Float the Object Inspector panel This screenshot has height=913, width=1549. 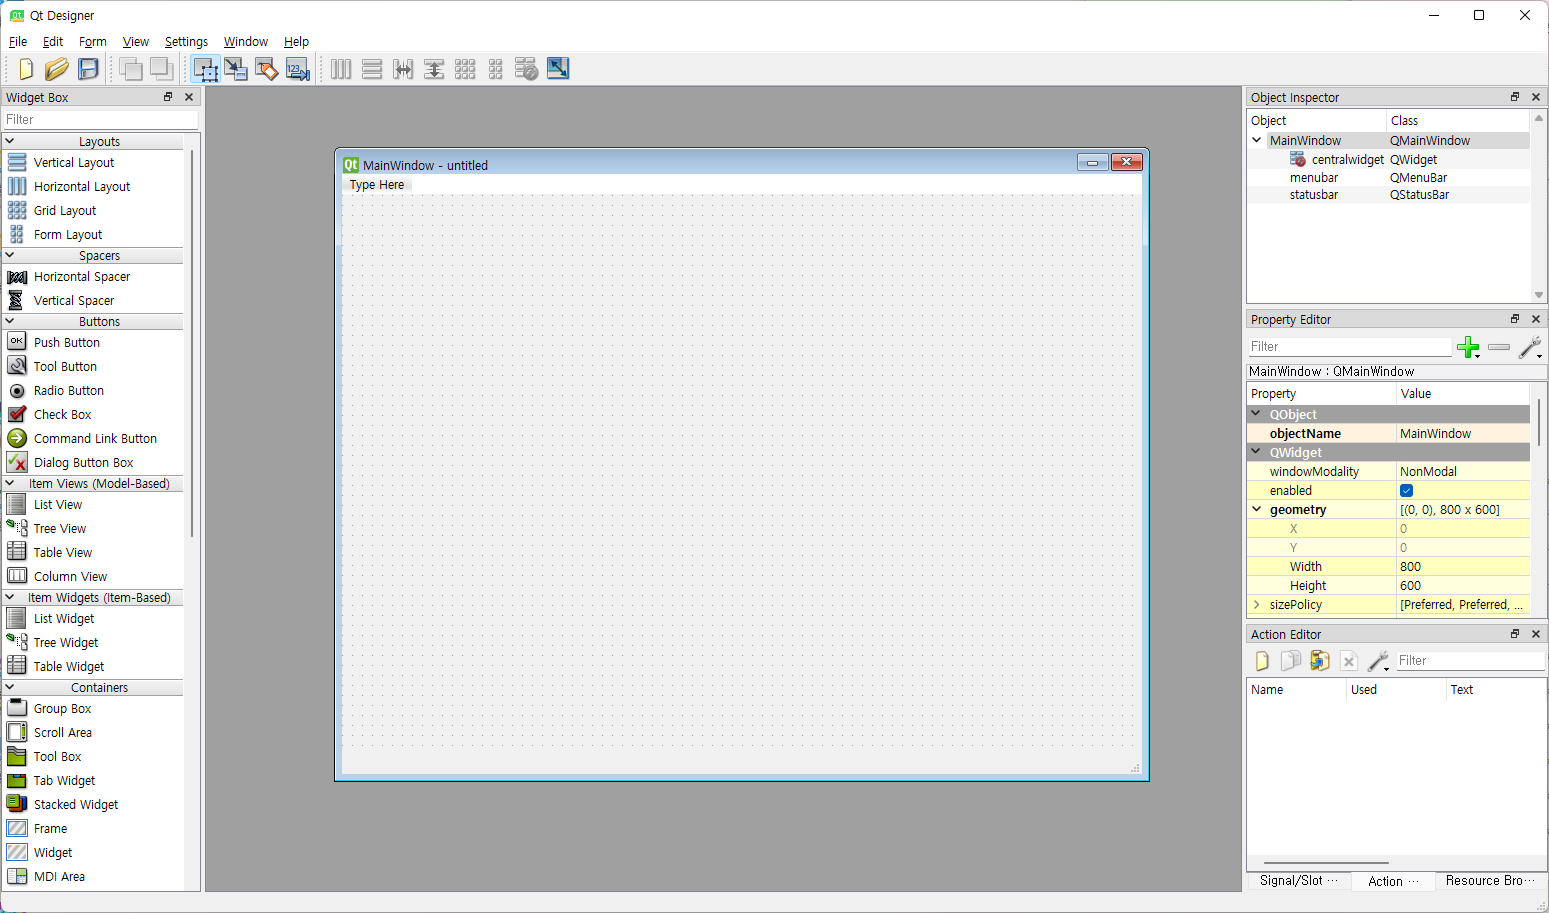(x=1515, y=97)
